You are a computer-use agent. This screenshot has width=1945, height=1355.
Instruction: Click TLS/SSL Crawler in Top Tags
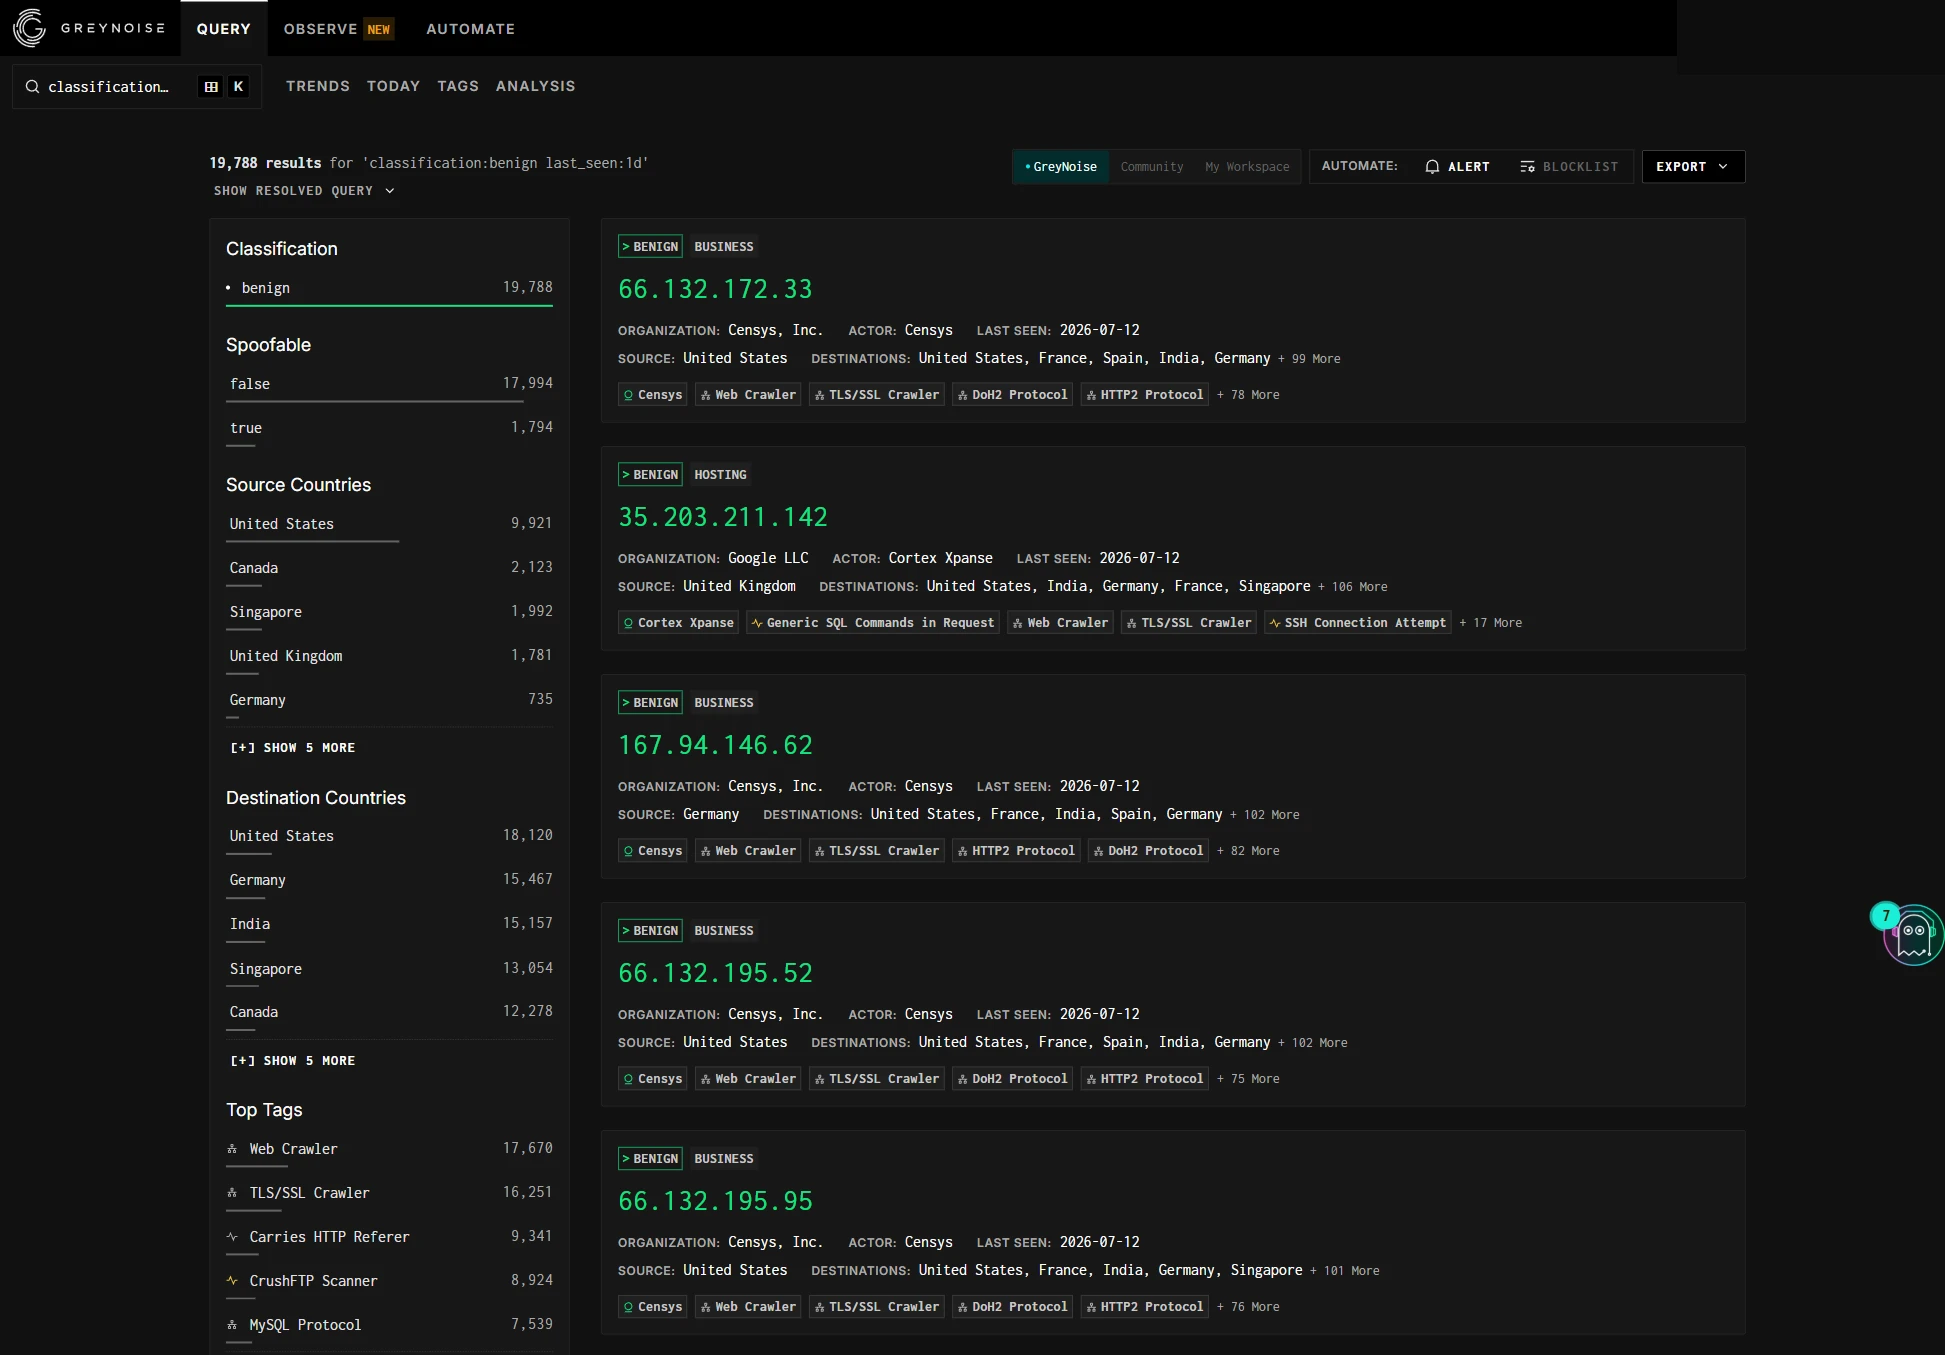390,1193
